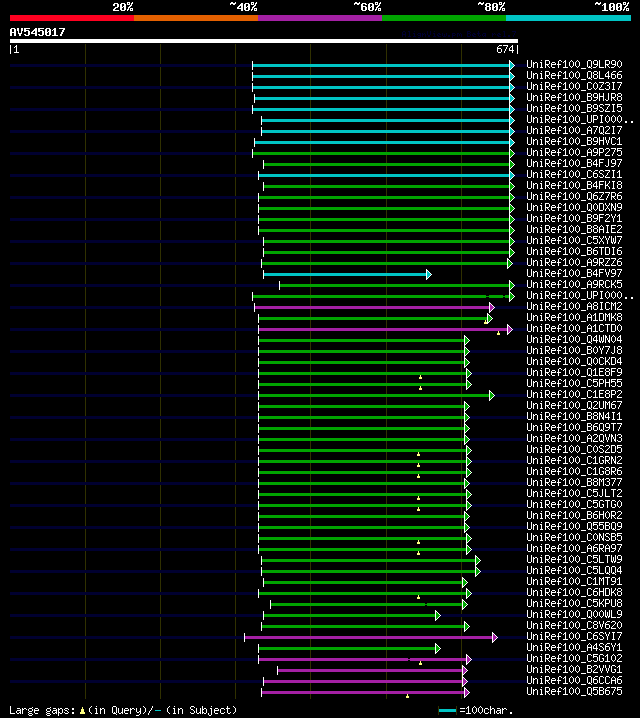Click the green arrowhead of the C1E8P2 alignment
The width and height of the screenshot is (640, 718).
[492, 395]
